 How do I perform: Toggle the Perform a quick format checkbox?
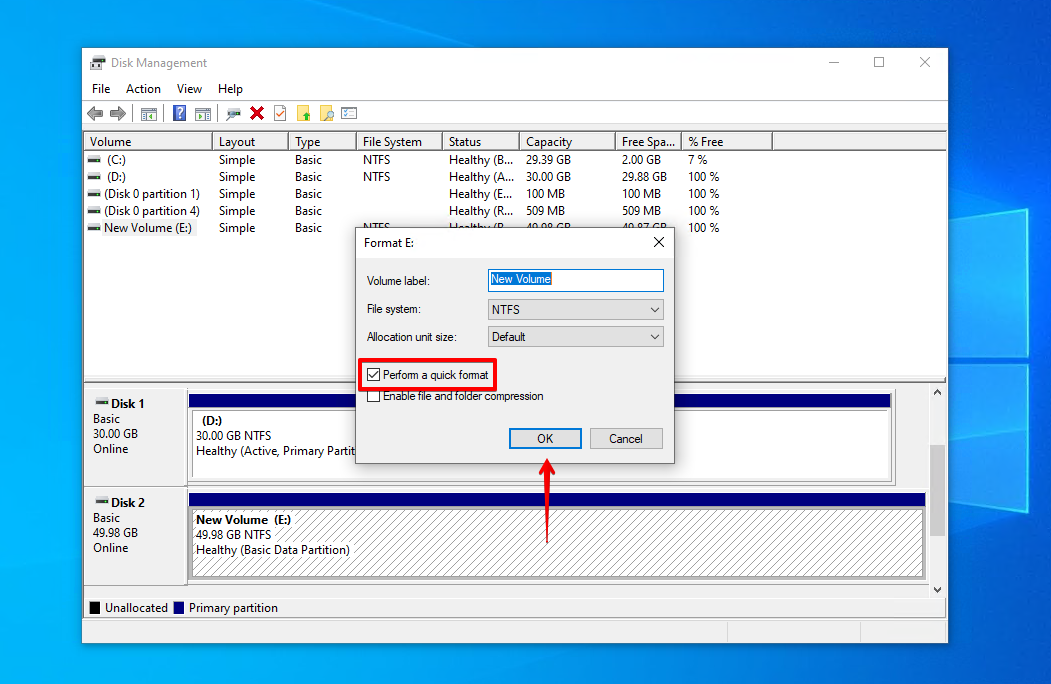374,375
